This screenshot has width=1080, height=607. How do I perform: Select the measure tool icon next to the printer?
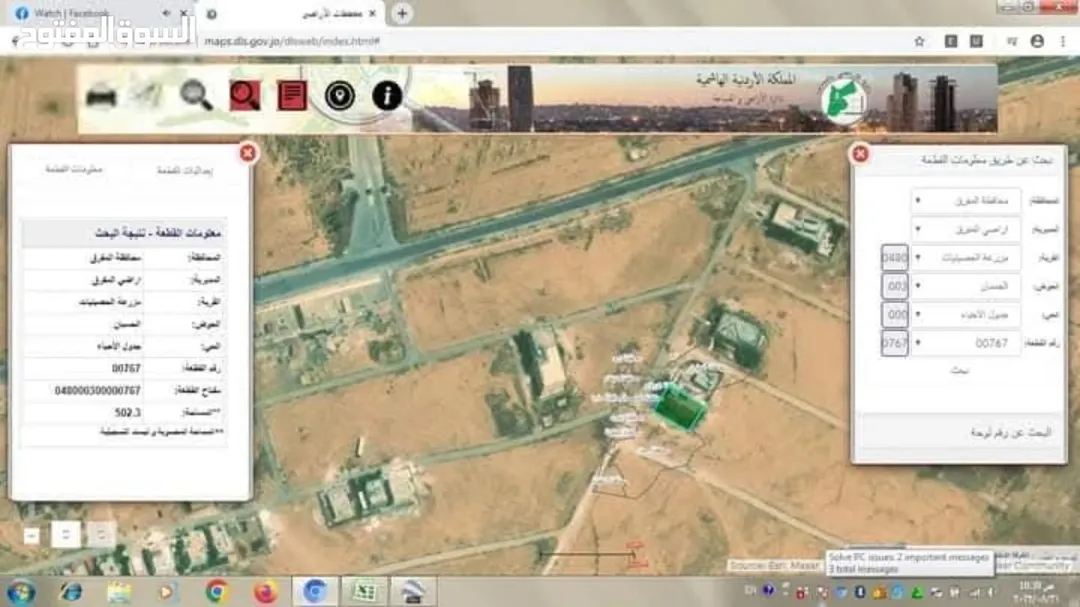[146, 95]
